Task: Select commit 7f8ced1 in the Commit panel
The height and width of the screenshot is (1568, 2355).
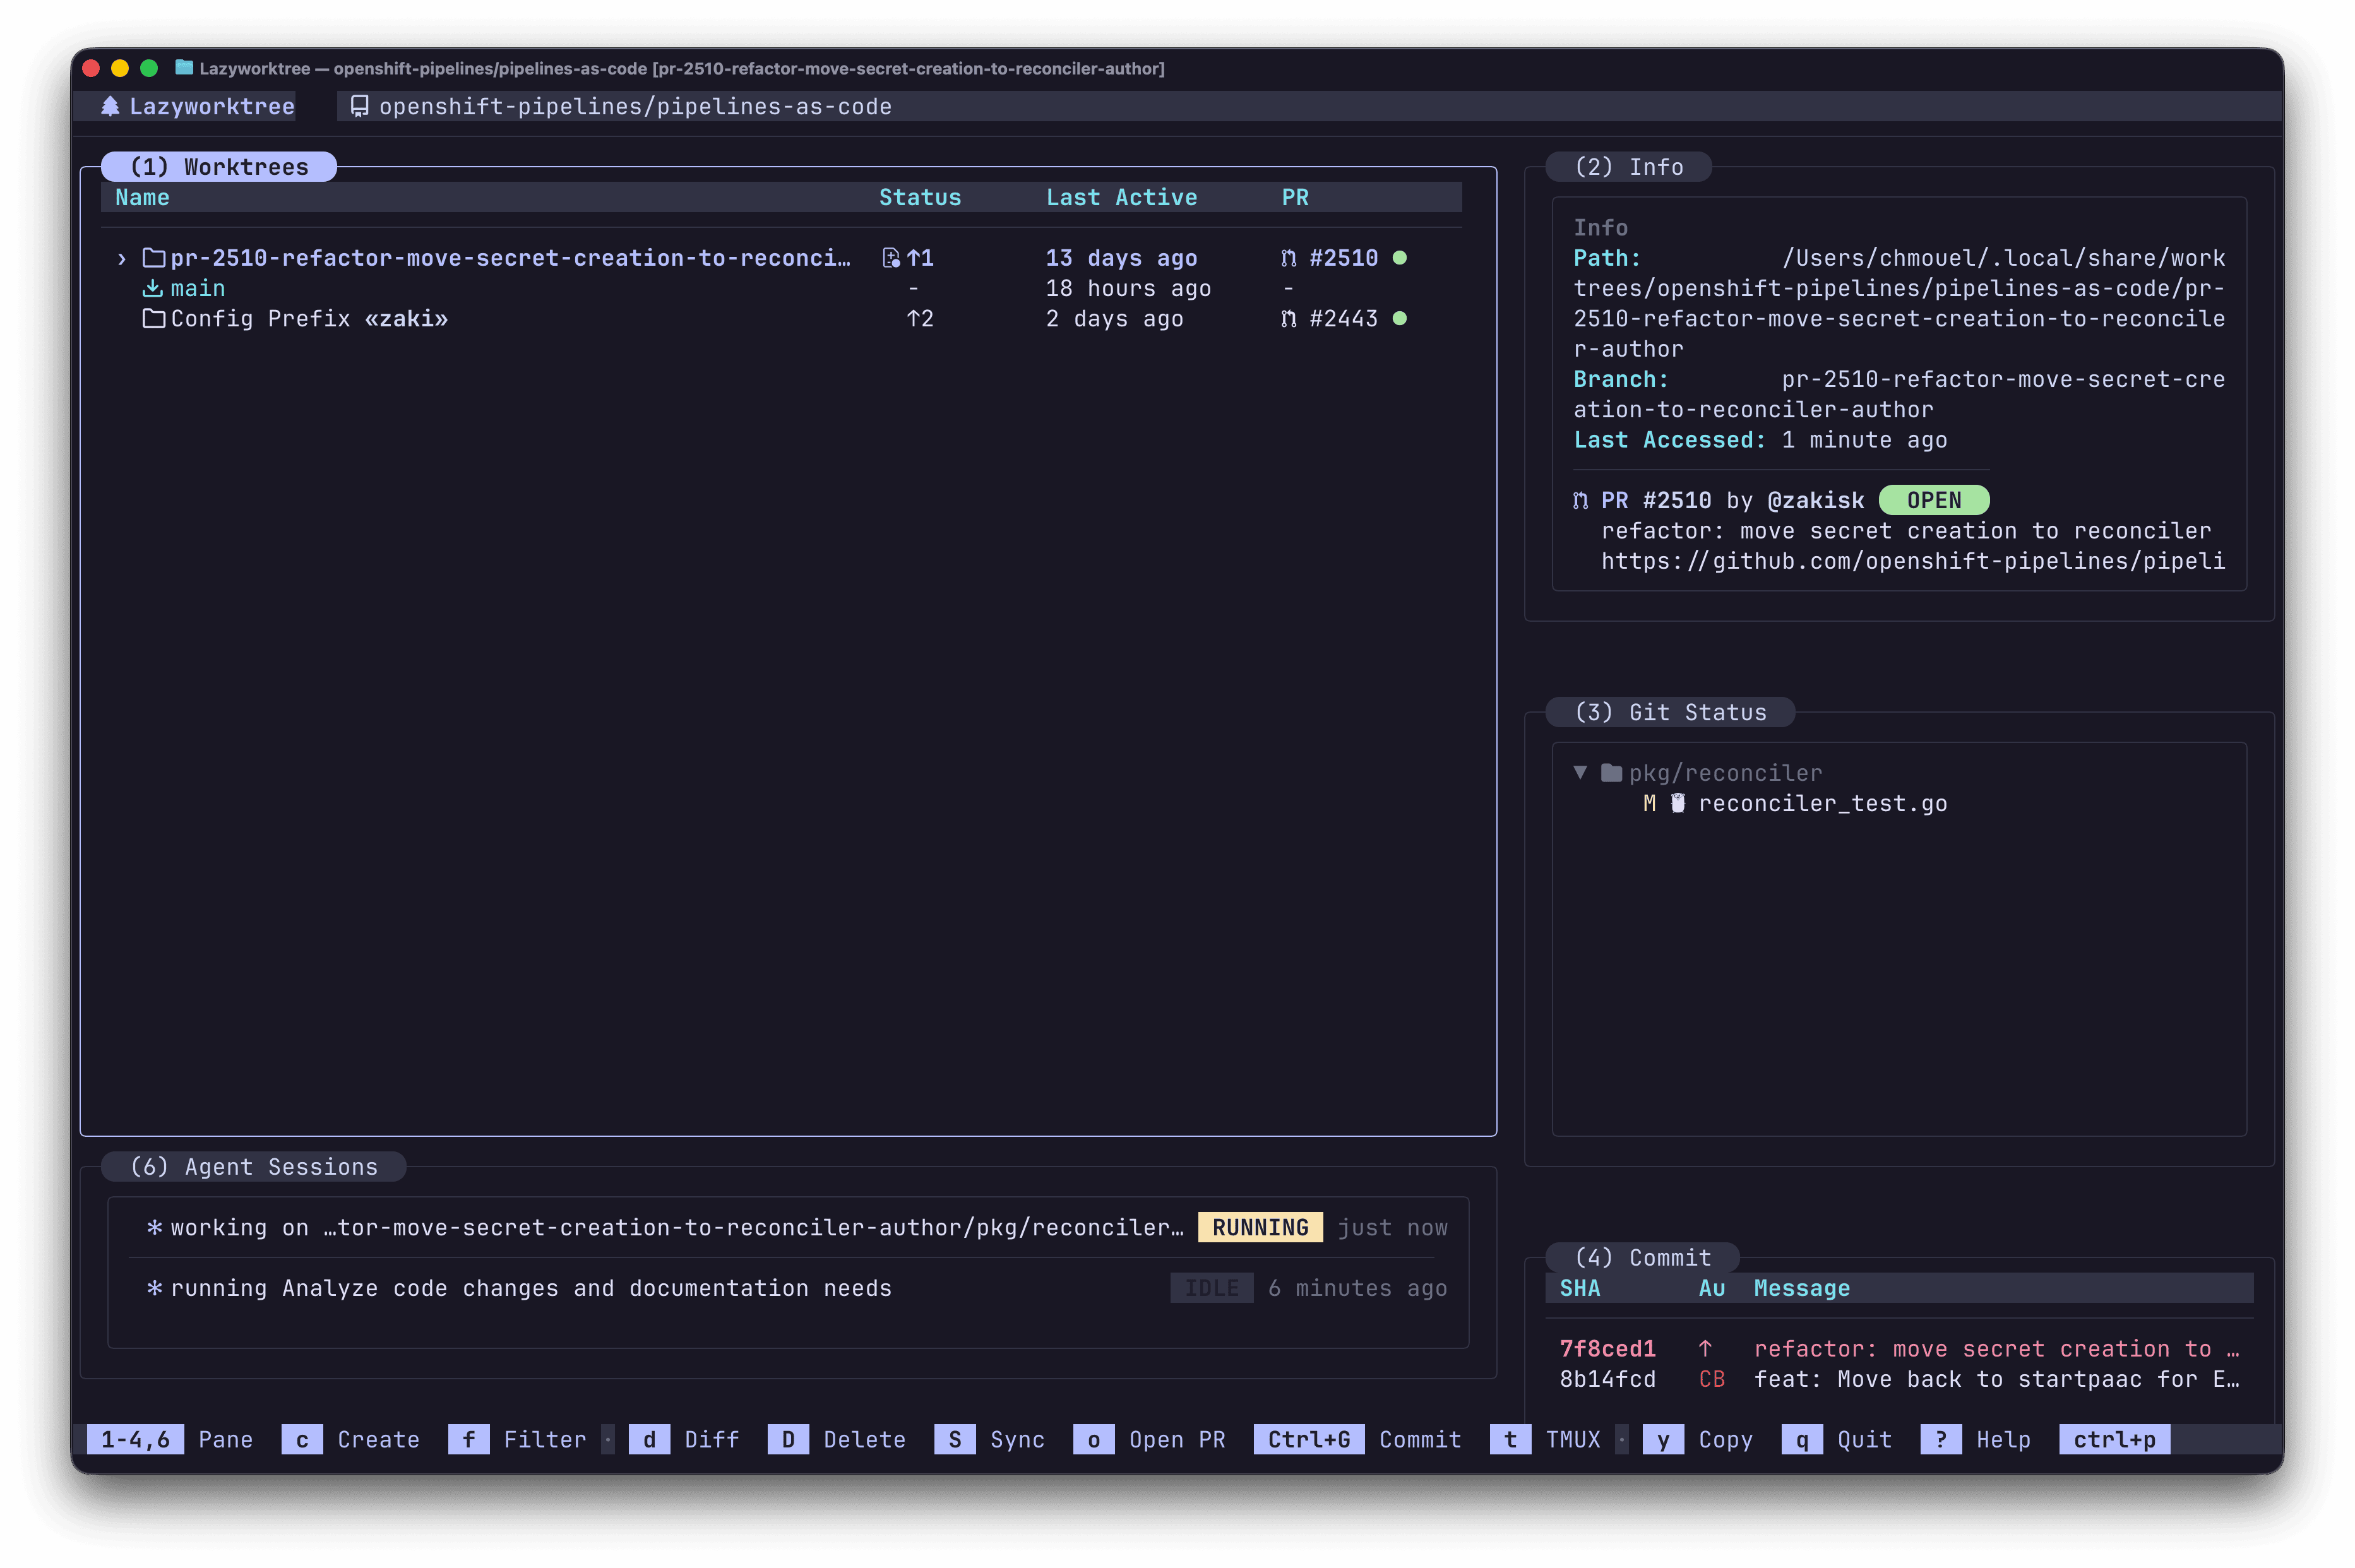Action: coord(1606,1348)
